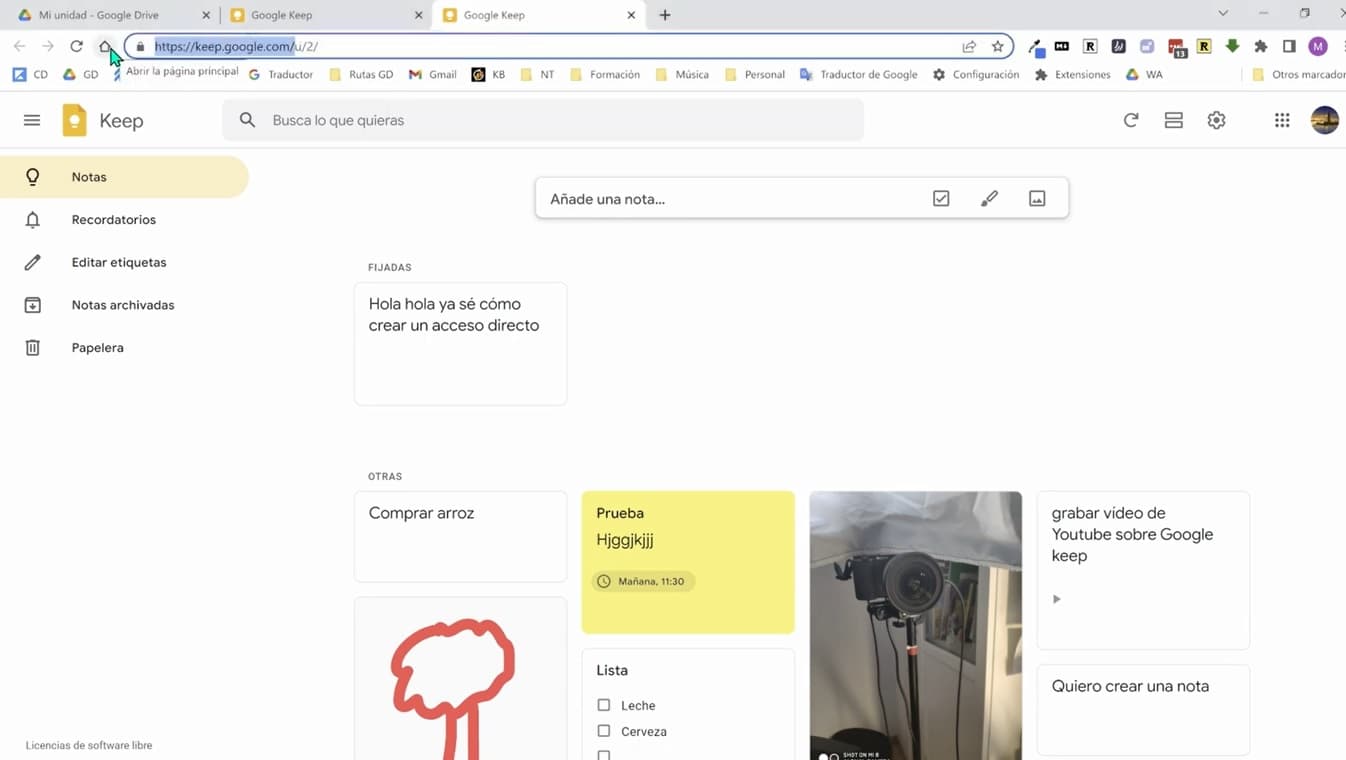Switch to the first Google Keep tab

click(323, 15)
